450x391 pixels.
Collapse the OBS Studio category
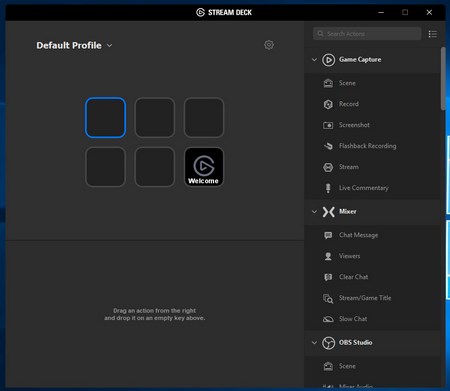(314, 343)
